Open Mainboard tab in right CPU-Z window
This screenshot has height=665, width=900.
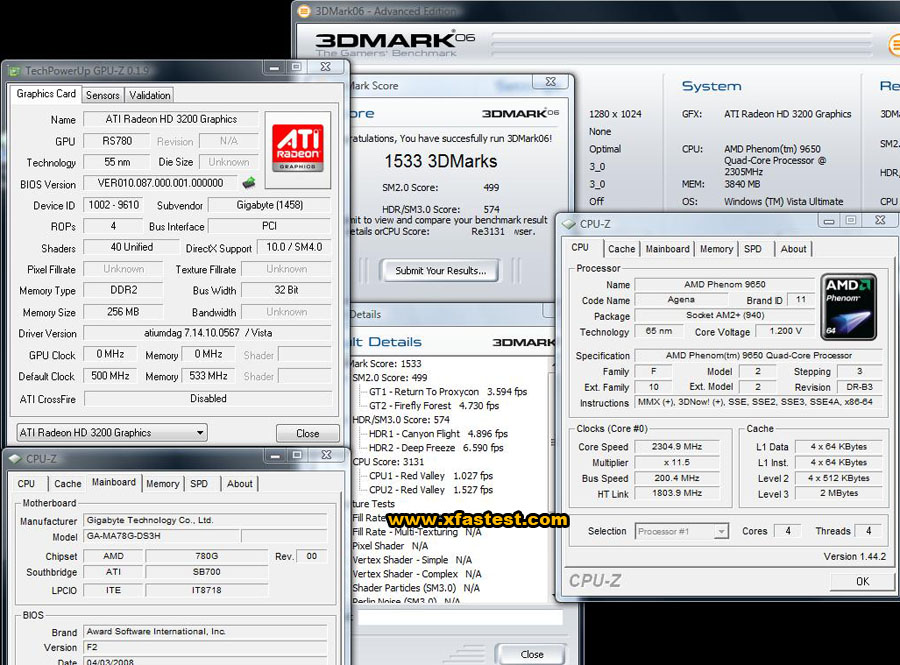[x=668, y=249]
